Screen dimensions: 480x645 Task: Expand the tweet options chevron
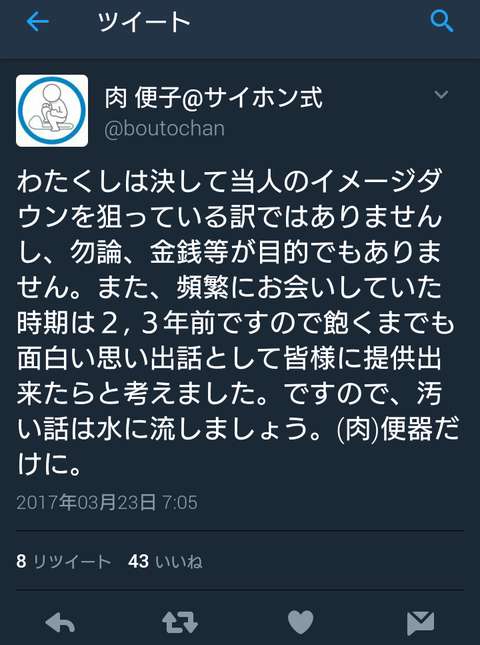click(x=441, y=95)
